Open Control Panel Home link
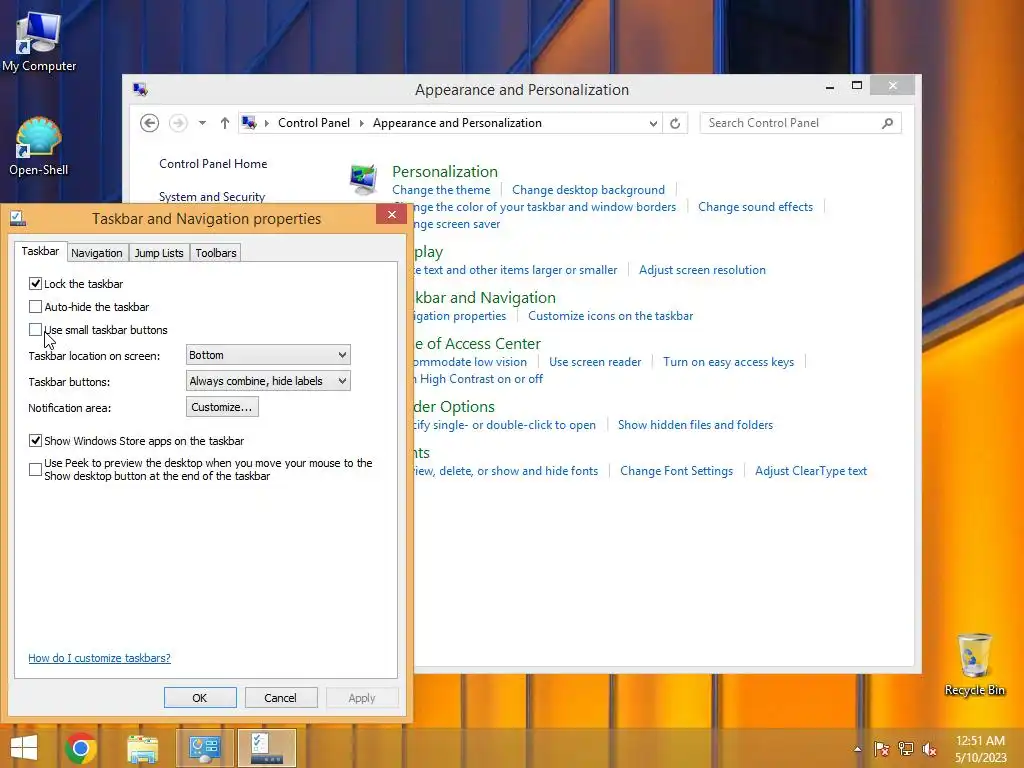This screenshot has width=1024, height=768. (x=213, y=163)
